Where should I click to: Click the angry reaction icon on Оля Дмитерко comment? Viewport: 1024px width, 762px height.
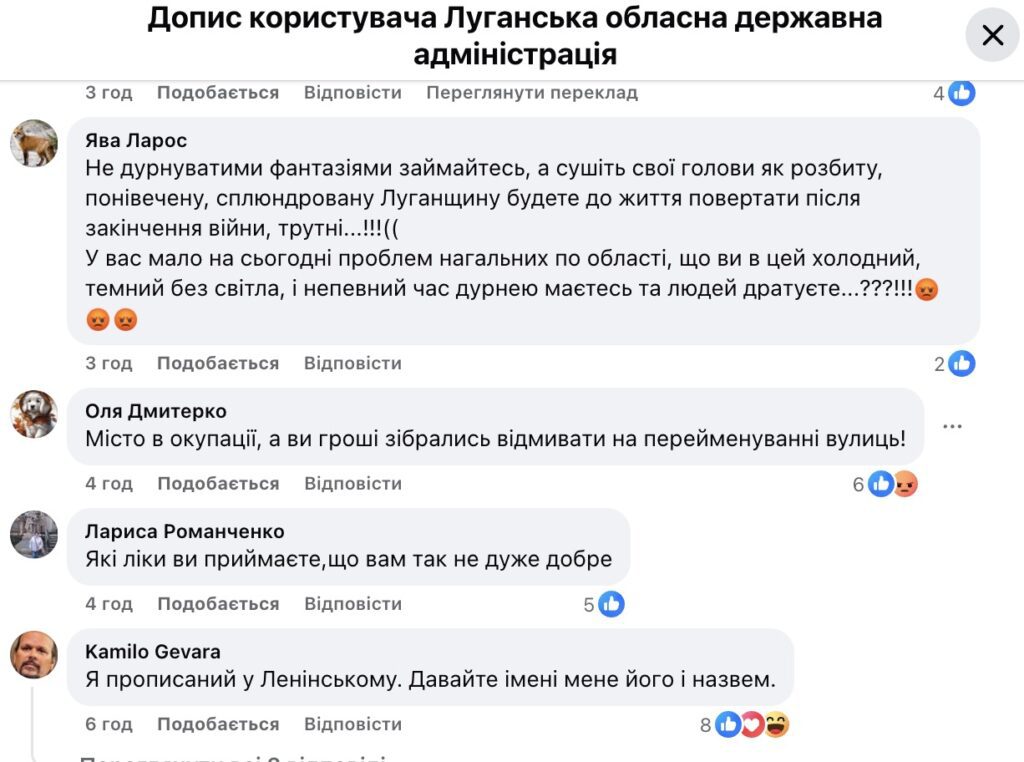click(x=903, y=483)
